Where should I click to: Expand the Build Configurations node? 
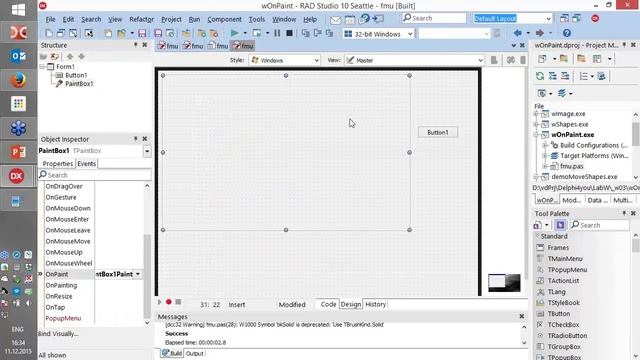click(545, 145)
